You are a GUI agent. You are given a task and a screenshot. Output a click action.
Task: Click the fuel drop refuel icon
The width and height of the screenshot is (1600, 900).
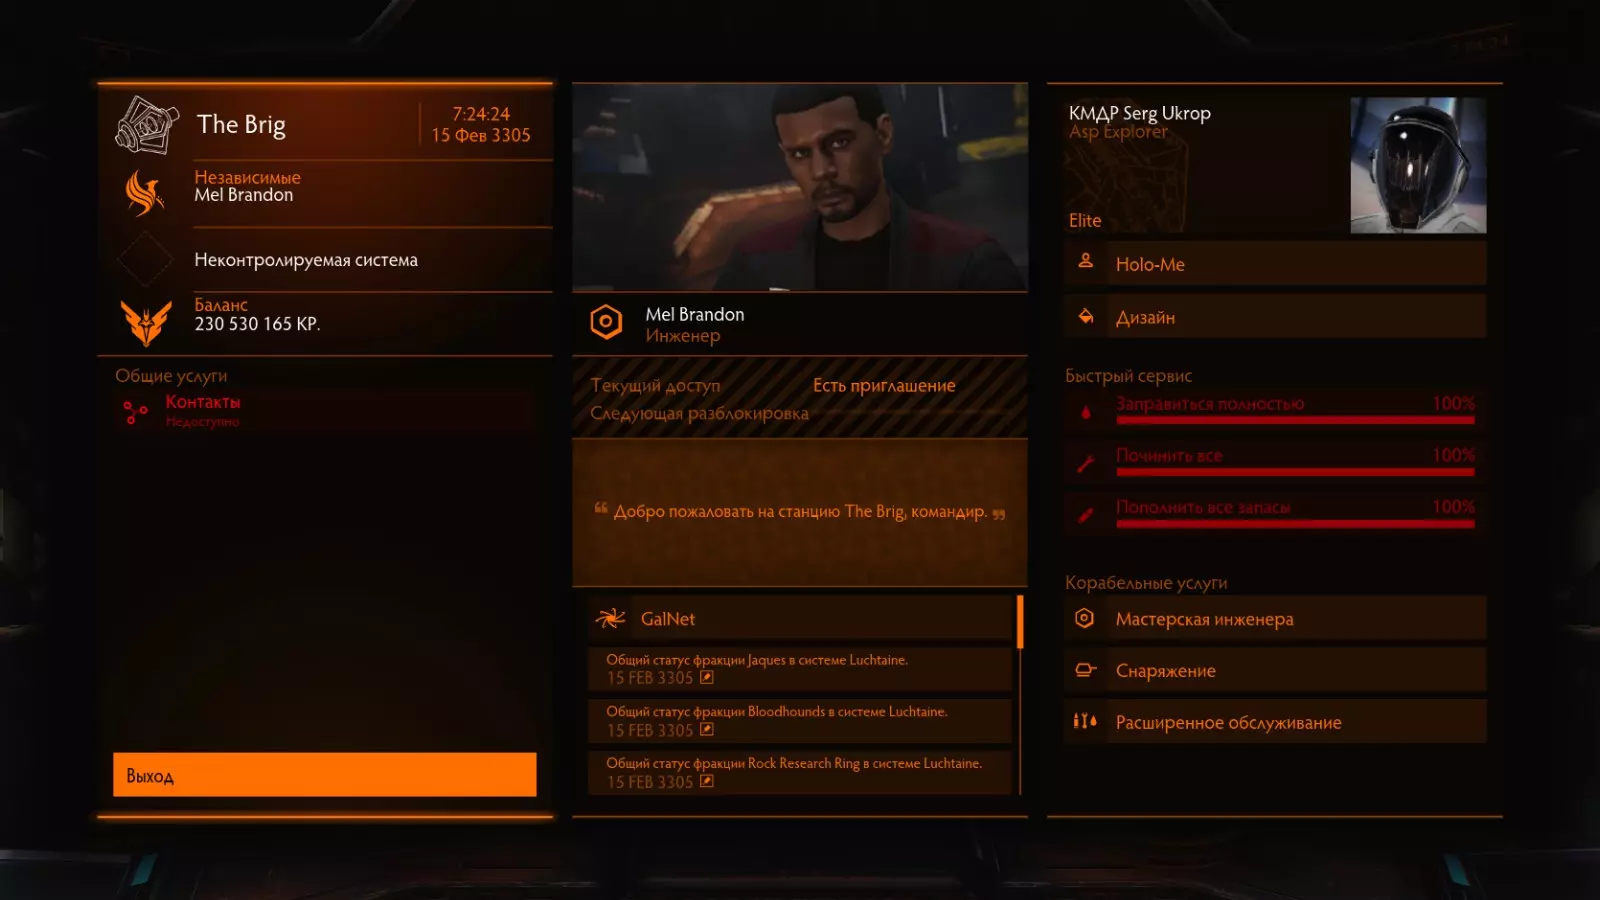coord(1085,411)
